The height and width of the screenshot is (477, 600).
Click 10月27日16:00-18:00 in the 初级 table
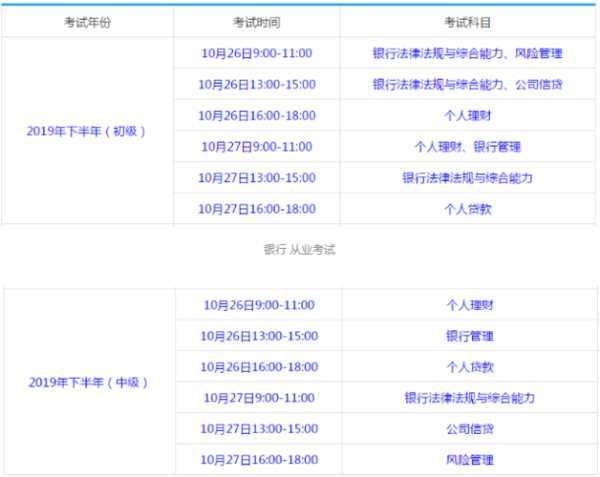click(x=256, y=209)
